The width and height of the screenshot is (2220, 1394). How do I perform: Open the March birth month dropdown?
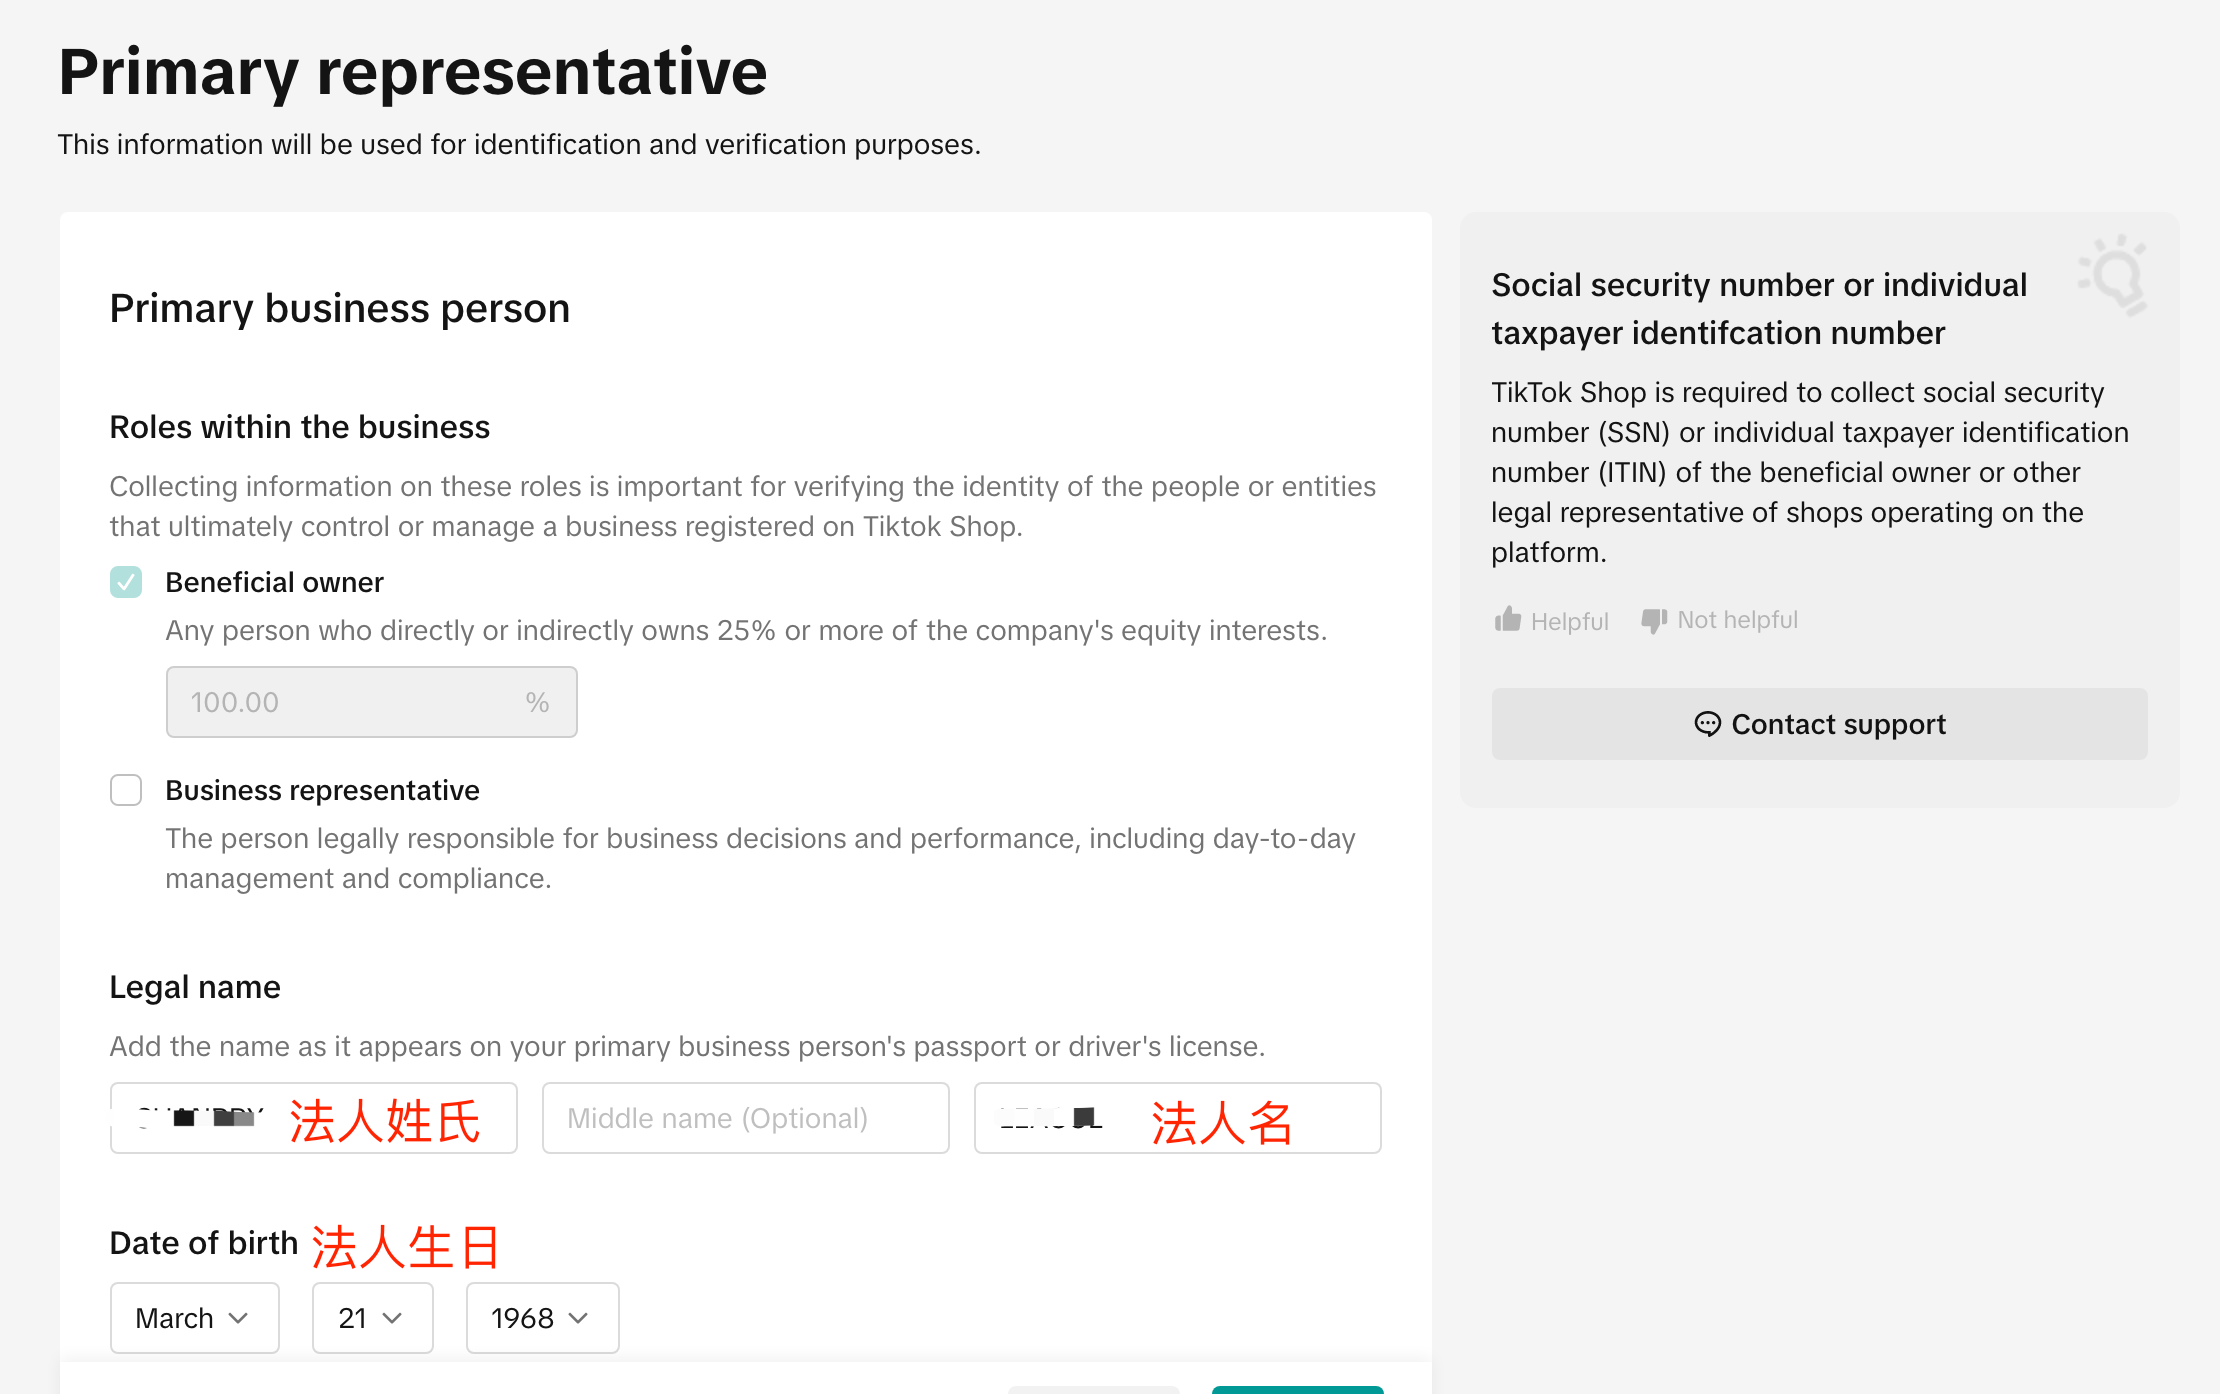pos(194,1318)
